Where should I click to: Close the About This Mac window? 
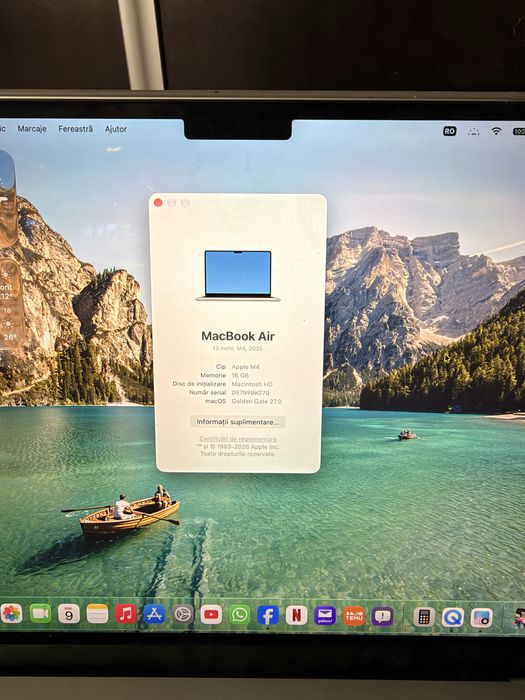click(x=158, y=203)
